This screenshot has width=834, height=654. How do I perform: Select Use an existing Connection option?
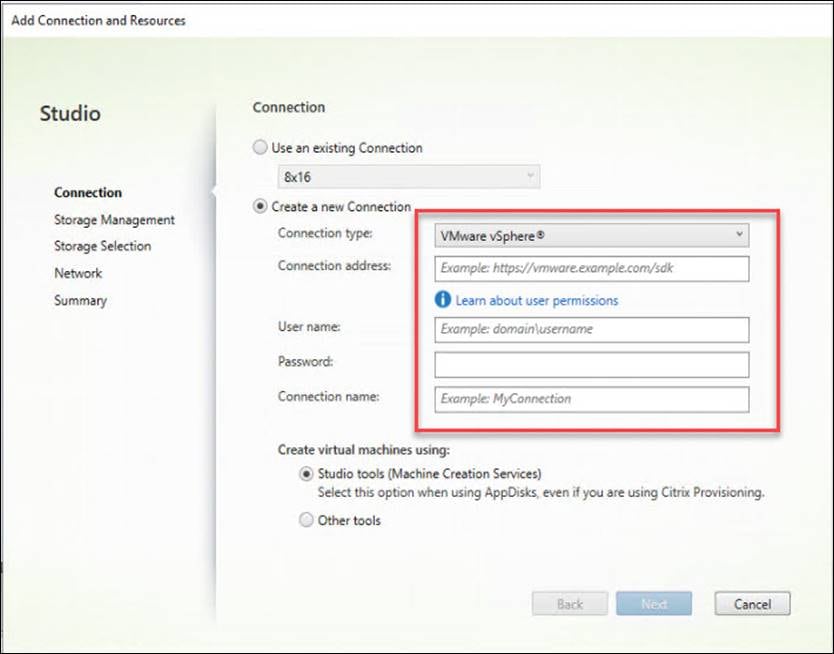point(260,148)
